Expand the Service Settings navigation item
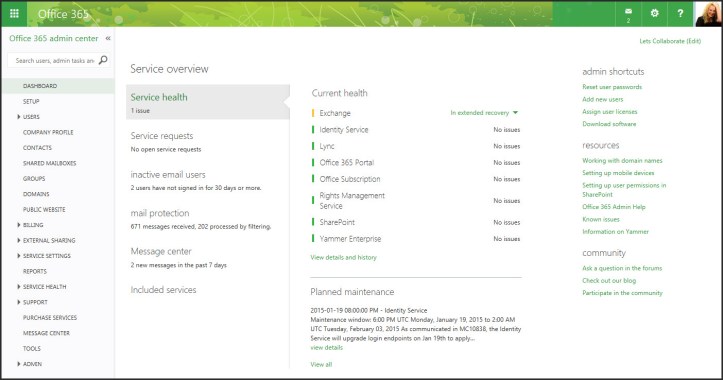 point(18,255)
